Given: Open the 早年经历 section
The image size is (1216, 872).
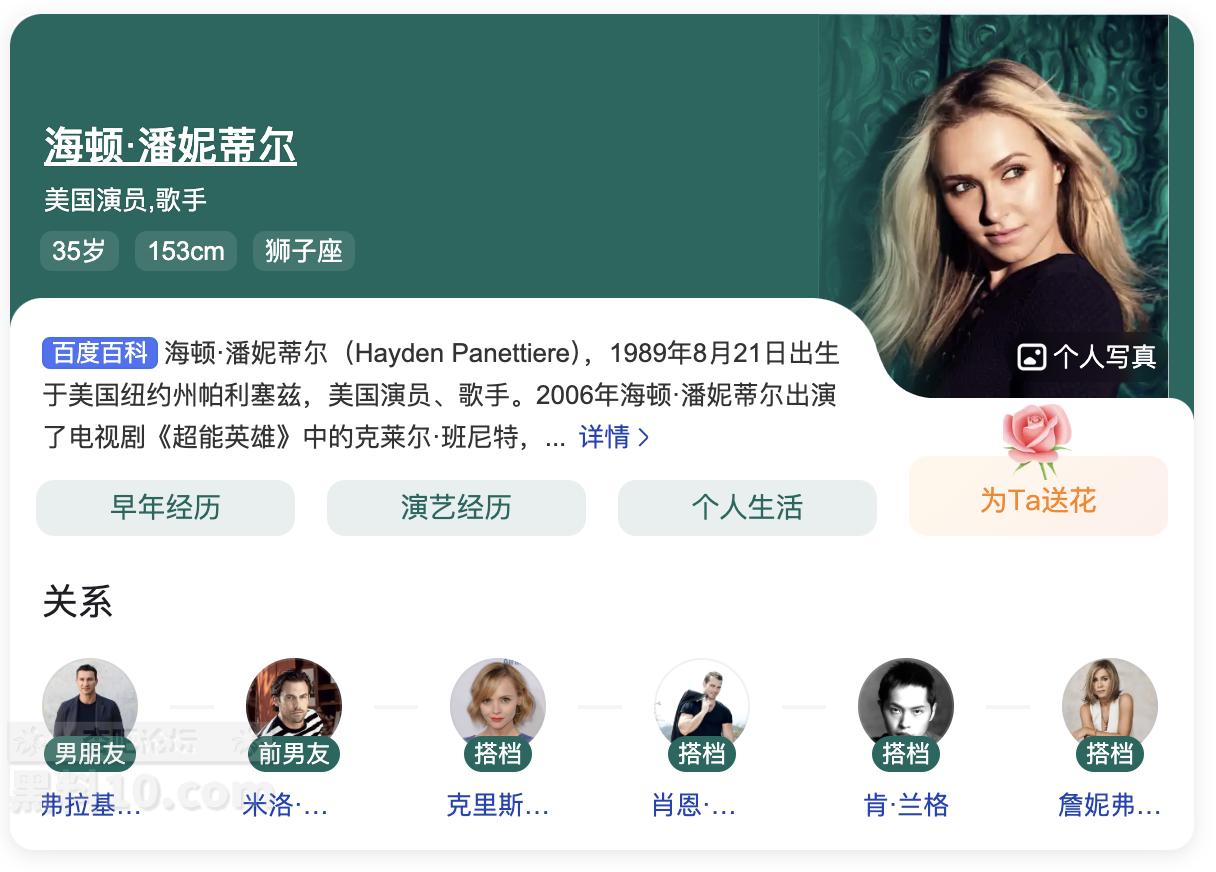Looking at the screenshot, I should pyautogui.click(x=165, y=508).
